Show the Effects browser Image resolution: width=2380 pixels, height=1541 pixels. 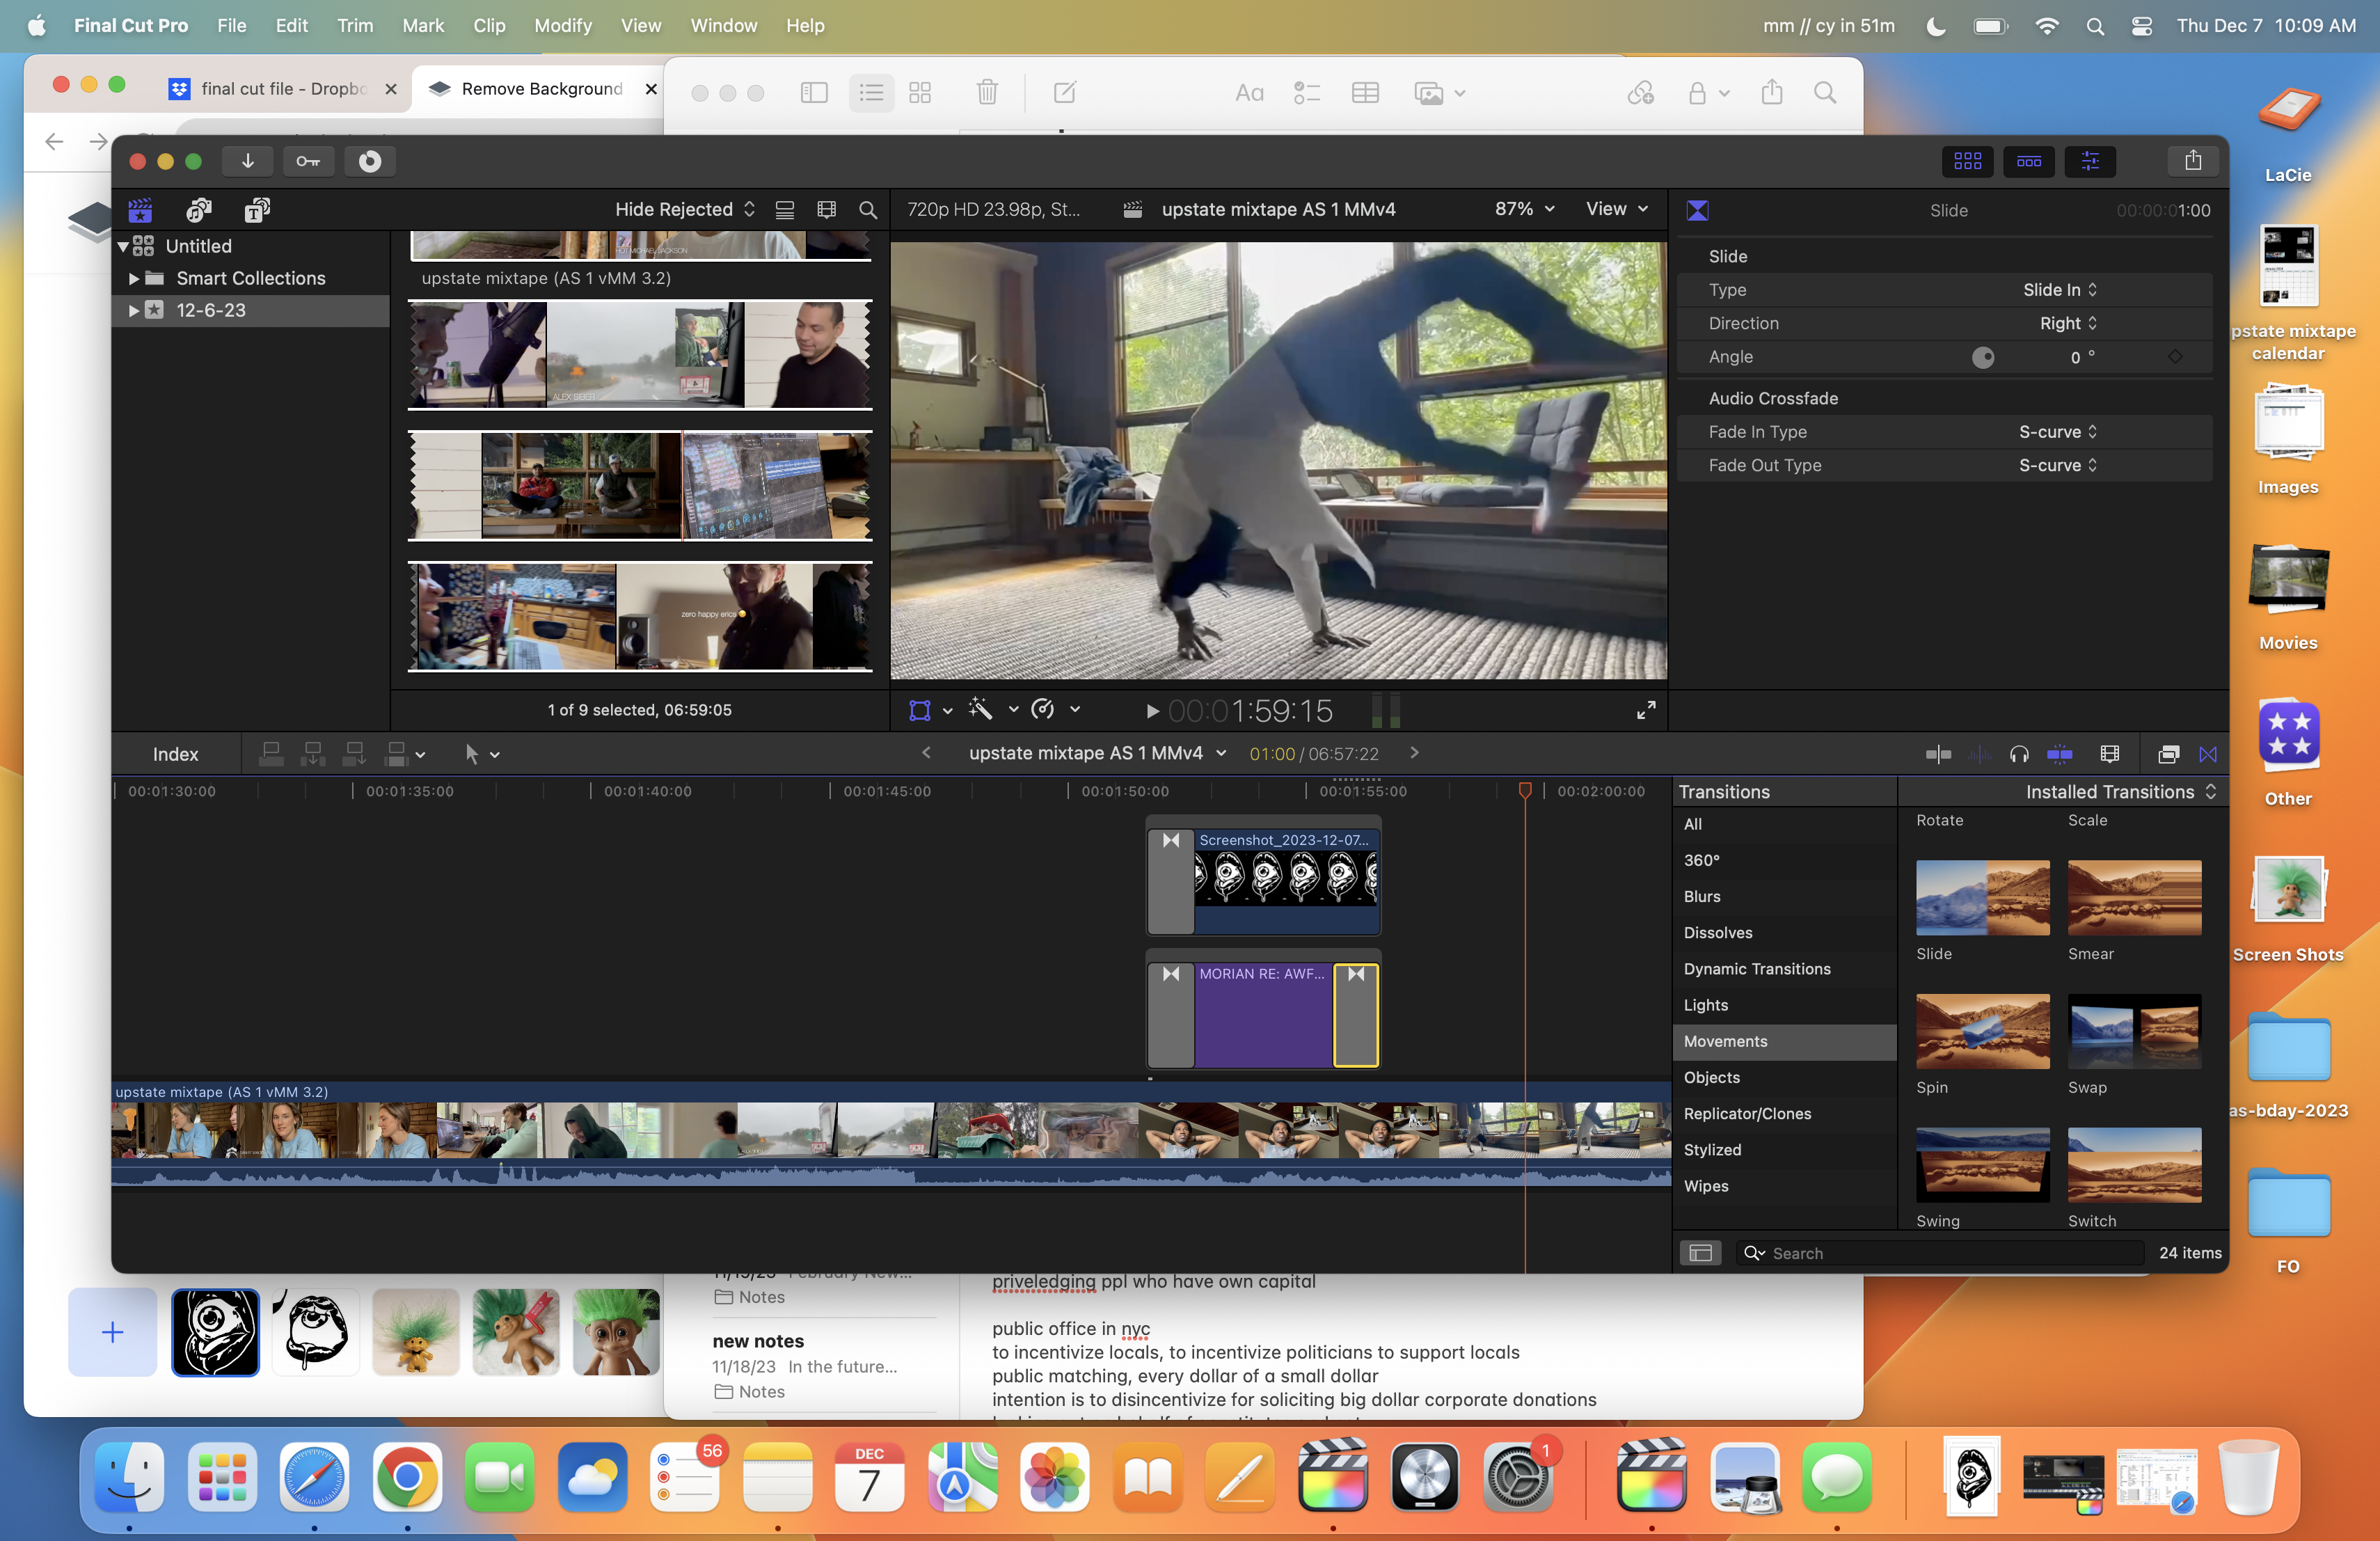pos(2168,754)
